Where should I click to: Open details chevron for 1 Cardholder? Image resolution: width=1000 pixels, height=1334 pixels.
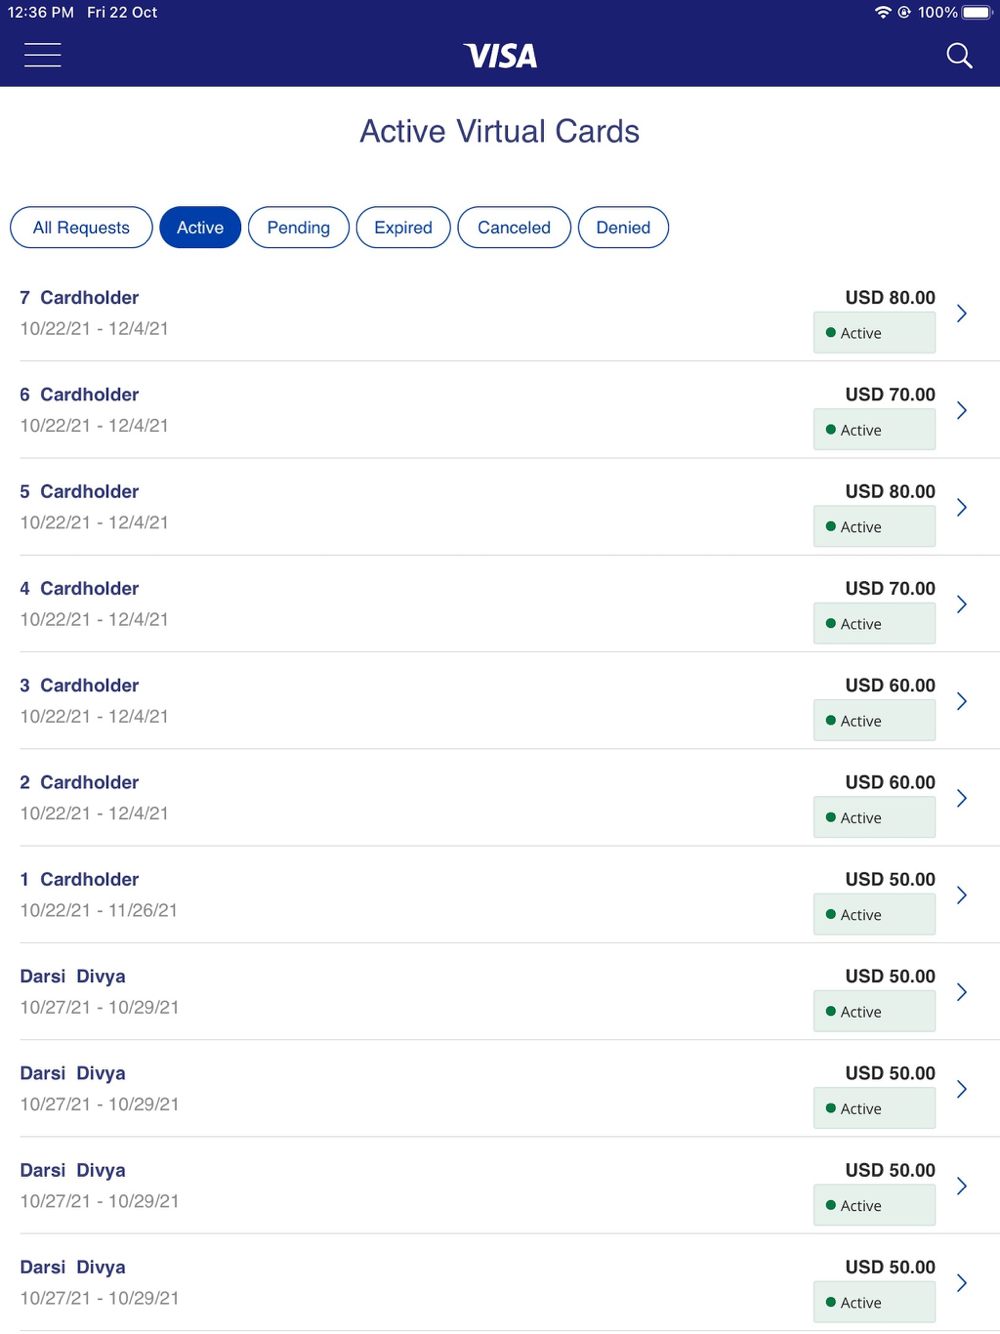961,895
